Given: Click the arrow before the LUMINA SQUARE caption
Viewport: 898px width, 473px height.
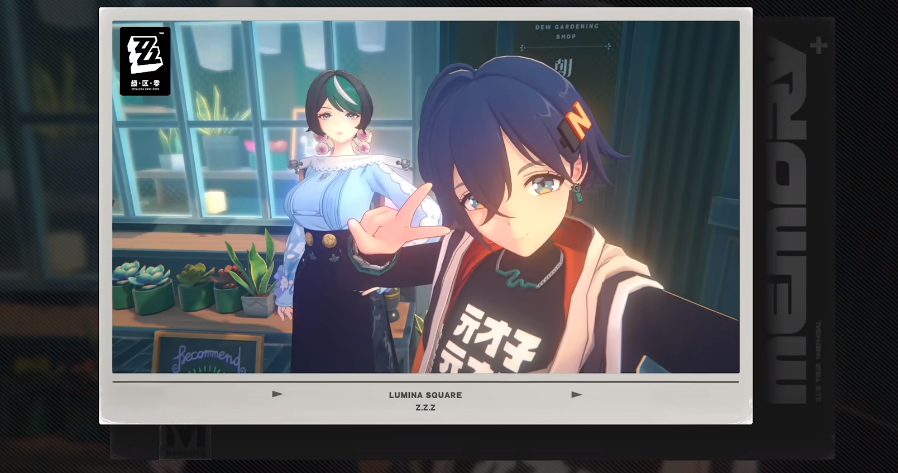Looking at the screenshot, I should pos(277,394).
